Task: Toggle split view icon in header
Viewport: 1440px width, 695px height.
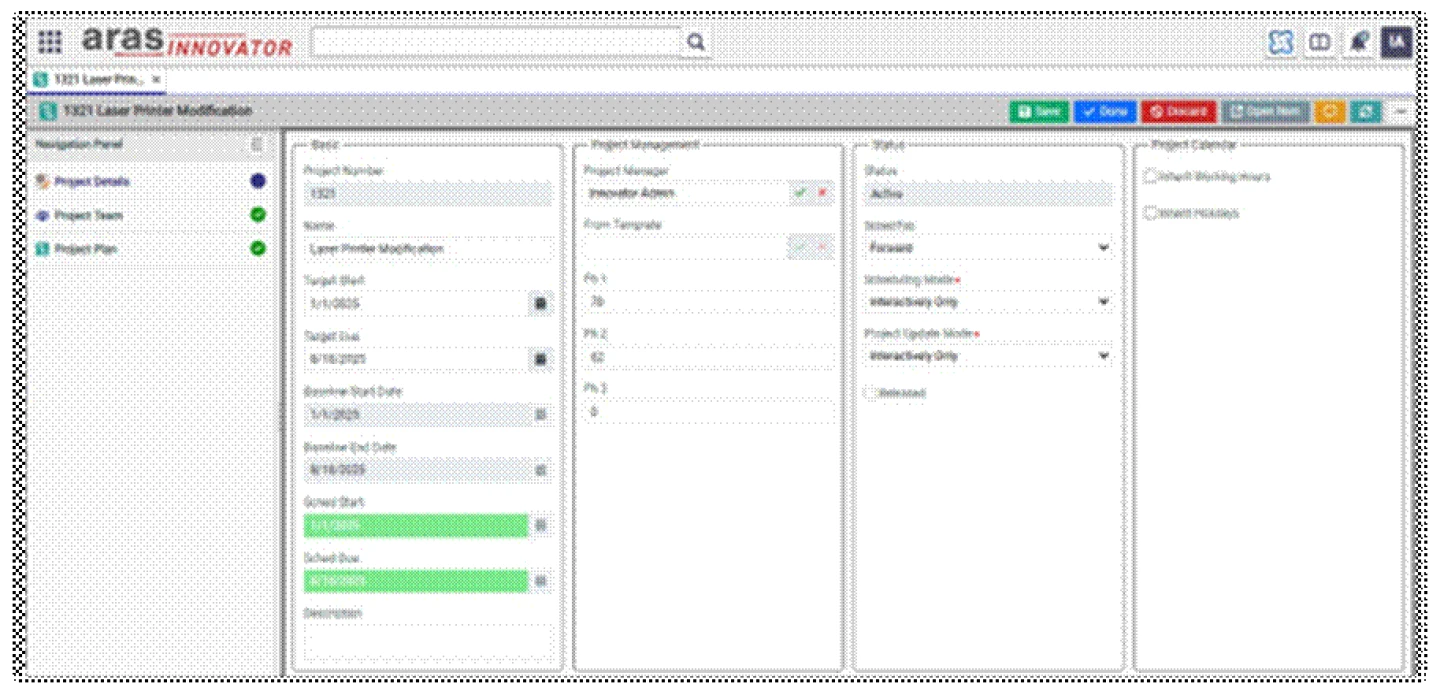Action: (1320, 42)
